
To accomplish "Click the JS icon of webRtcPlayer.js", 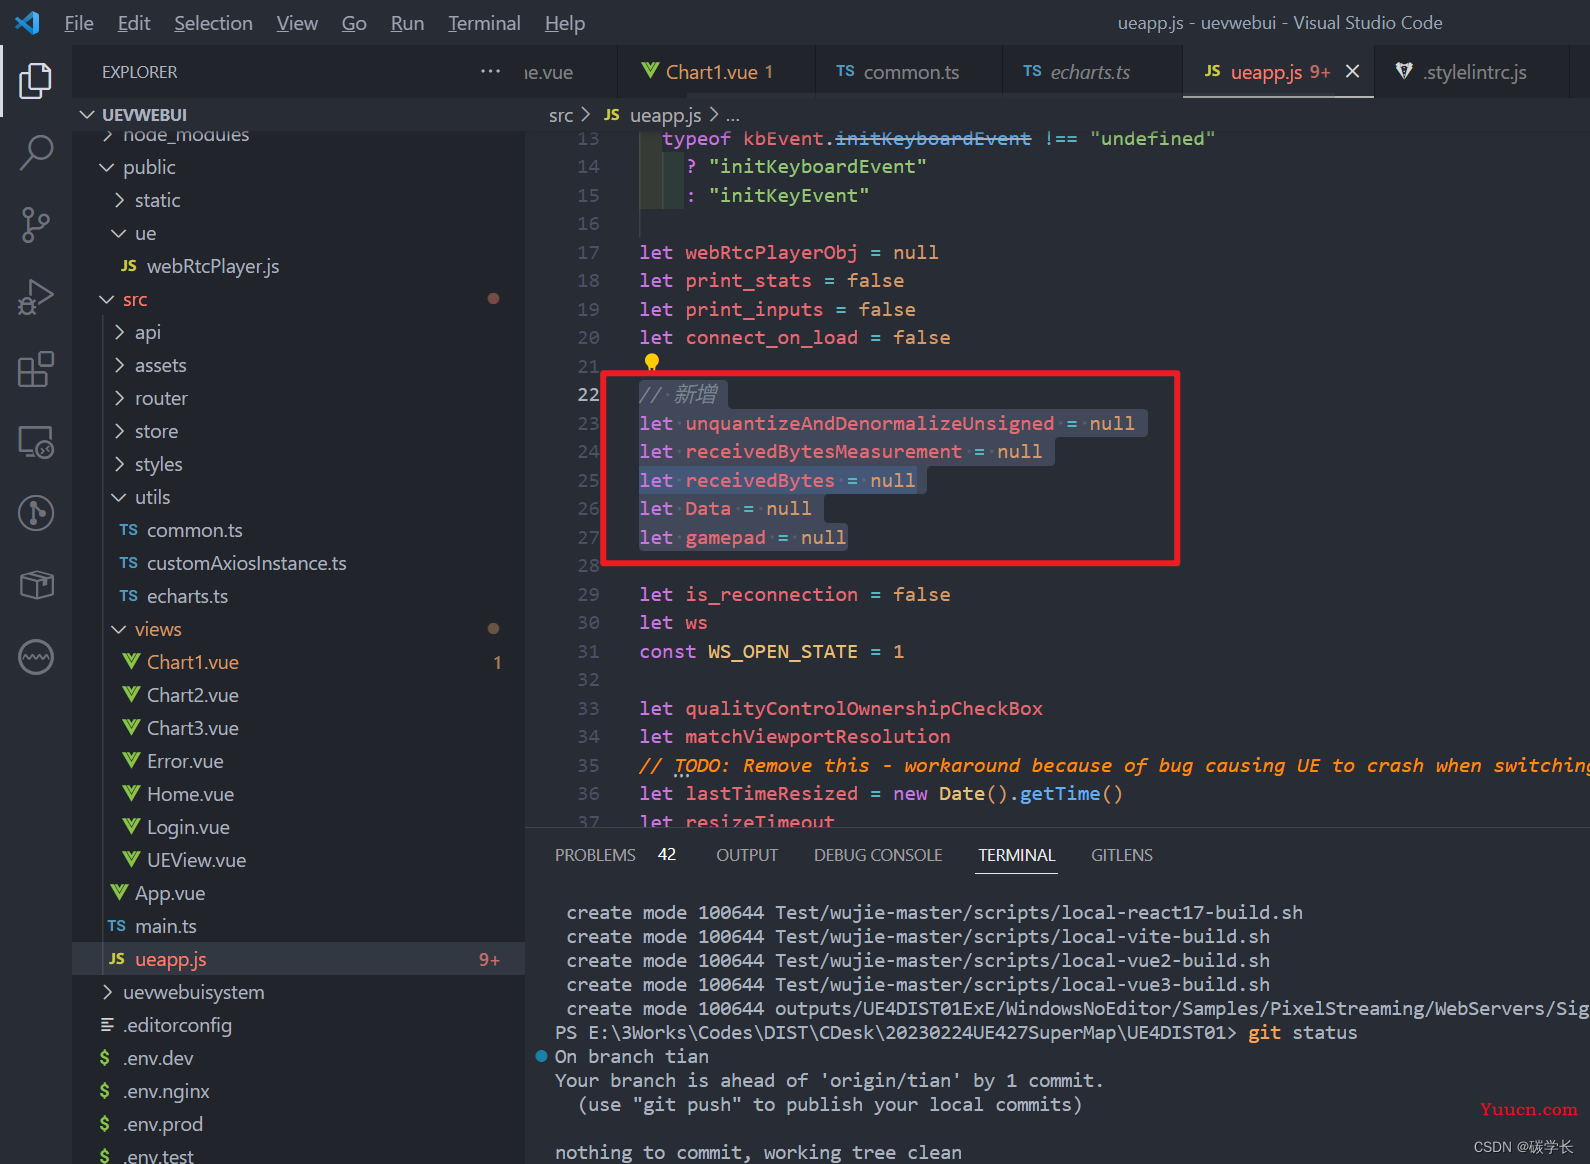I will tap(129, 266).
